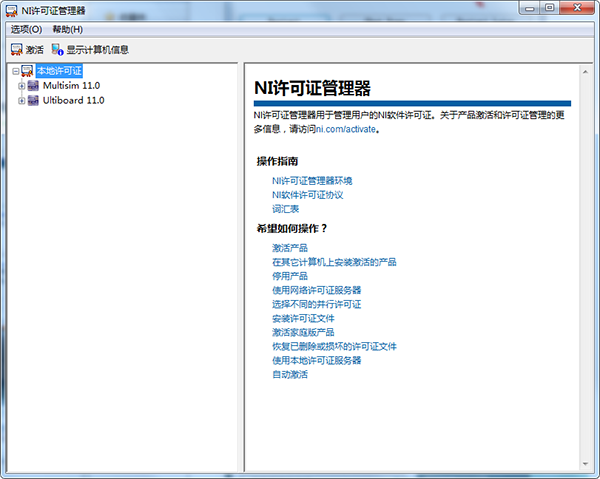Image resolution: width=600 pixels, height=479 pixels.
Task: Expand the Multisim 11.0 tree node
Action: [21, 86]
